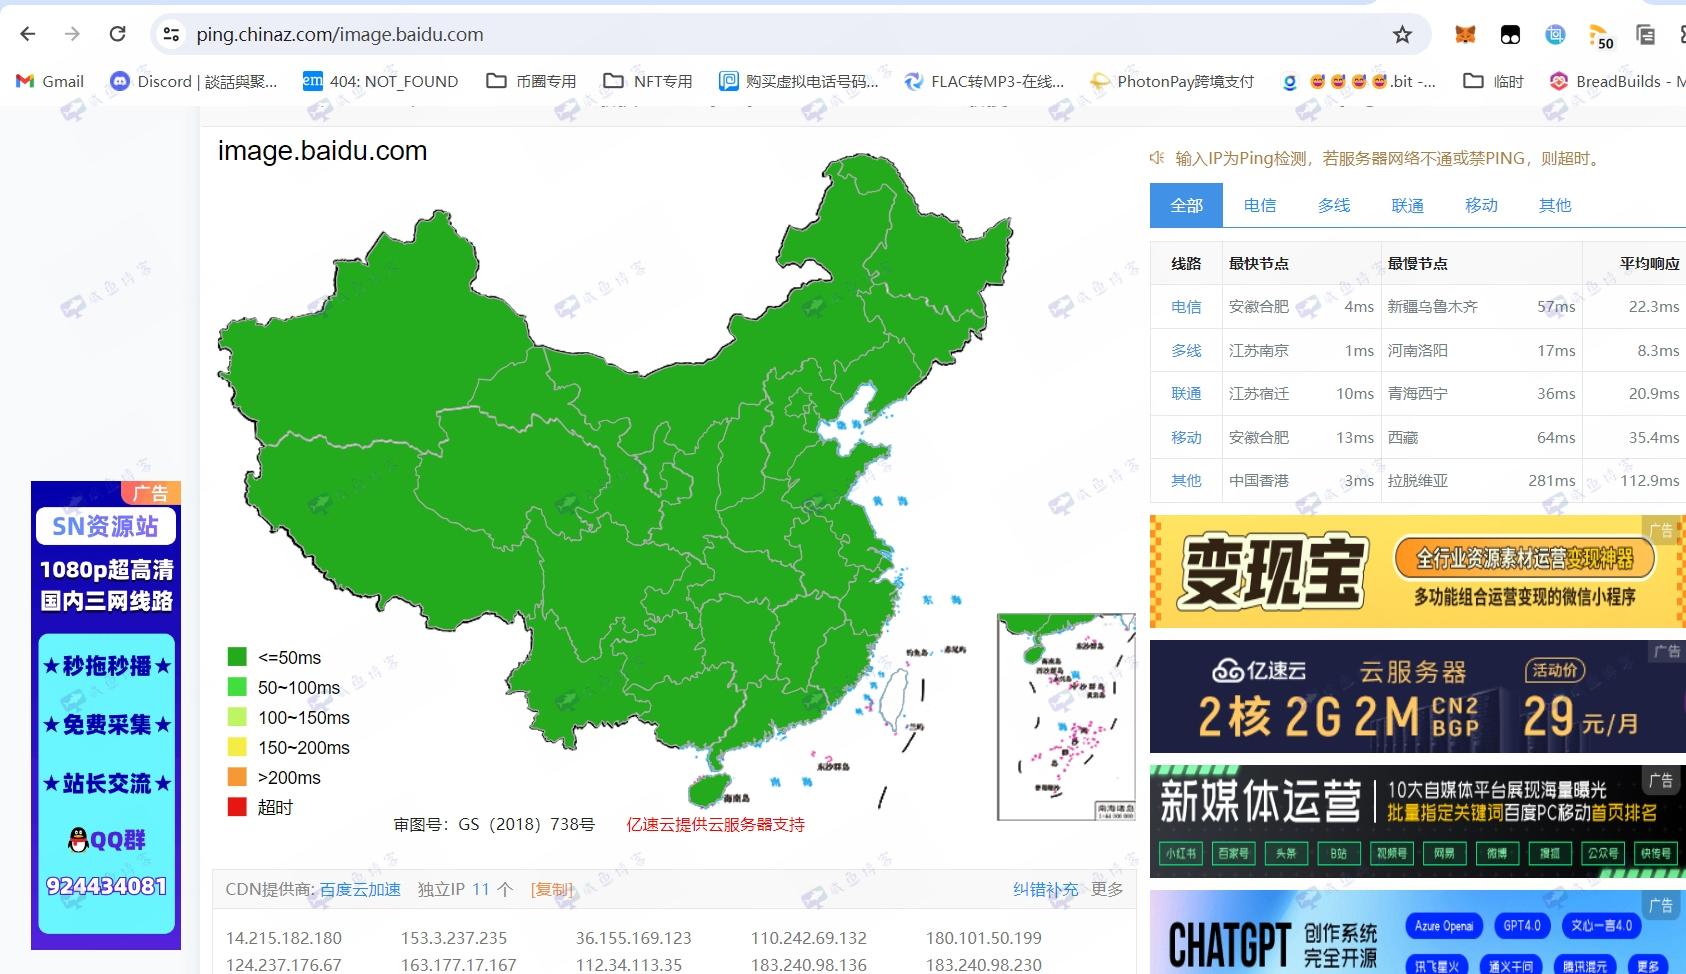The height and width of the screenshot is (974, 1686).
Task: Switch to the 电信 tab
Action: (1260, 205)
